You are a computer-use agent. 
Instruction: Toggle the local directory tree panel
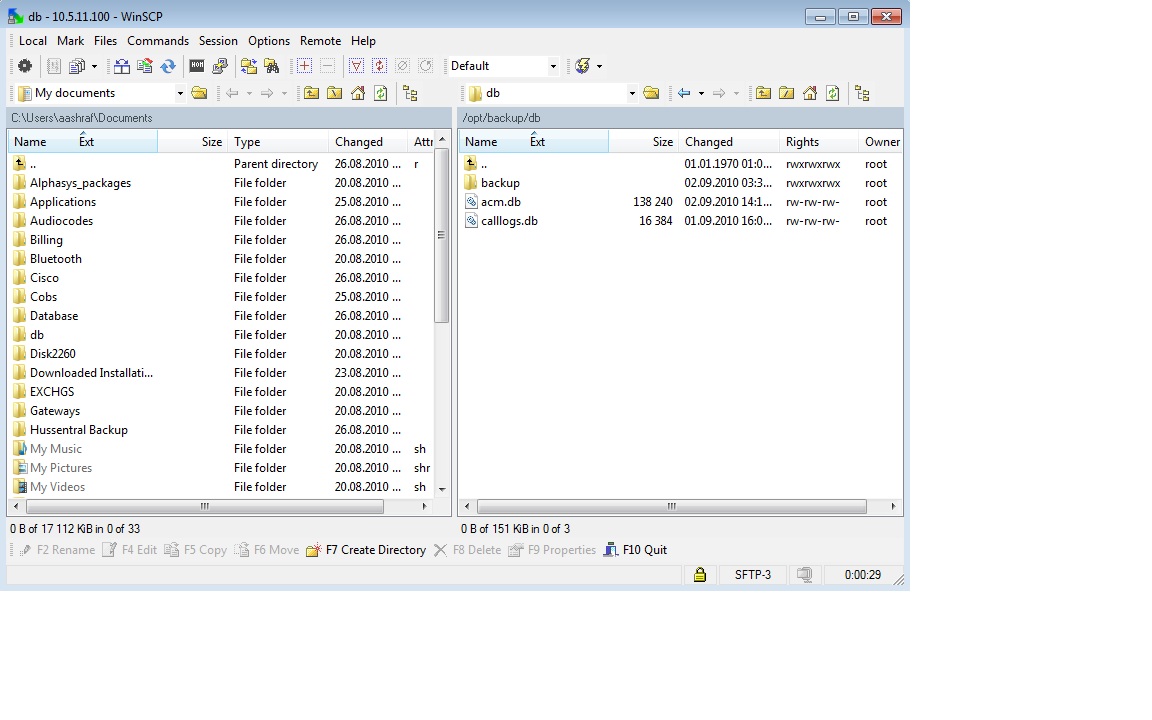(x=410, y=93)
